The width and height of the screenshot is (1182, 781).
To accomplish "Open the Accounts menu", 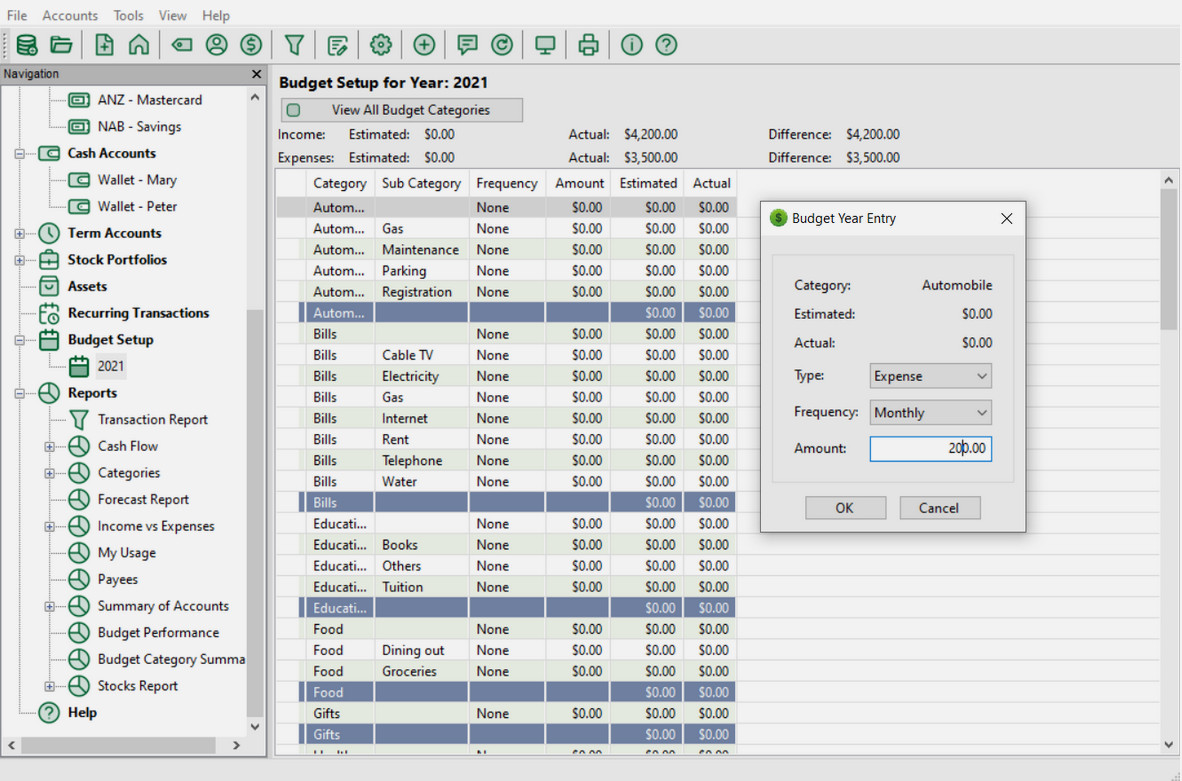I will tap(70, 15).
